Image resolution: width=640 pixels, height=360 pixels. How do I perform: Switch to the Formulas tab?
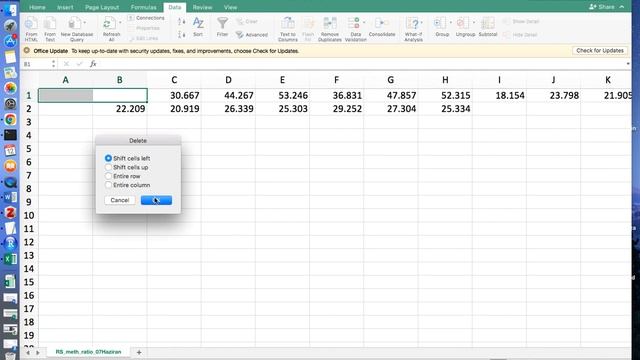click(144, 7)
